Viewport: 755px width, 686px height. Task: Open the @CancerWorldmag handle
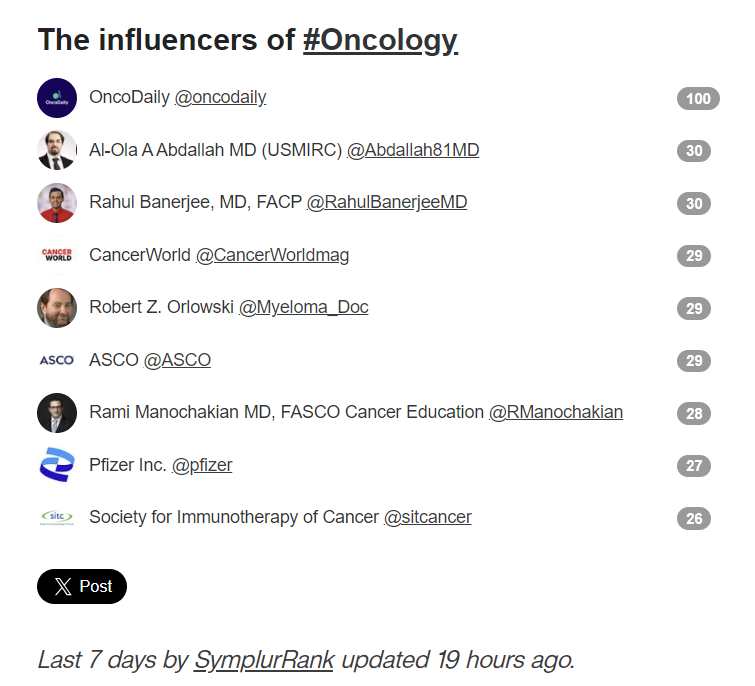pos(272,255)
